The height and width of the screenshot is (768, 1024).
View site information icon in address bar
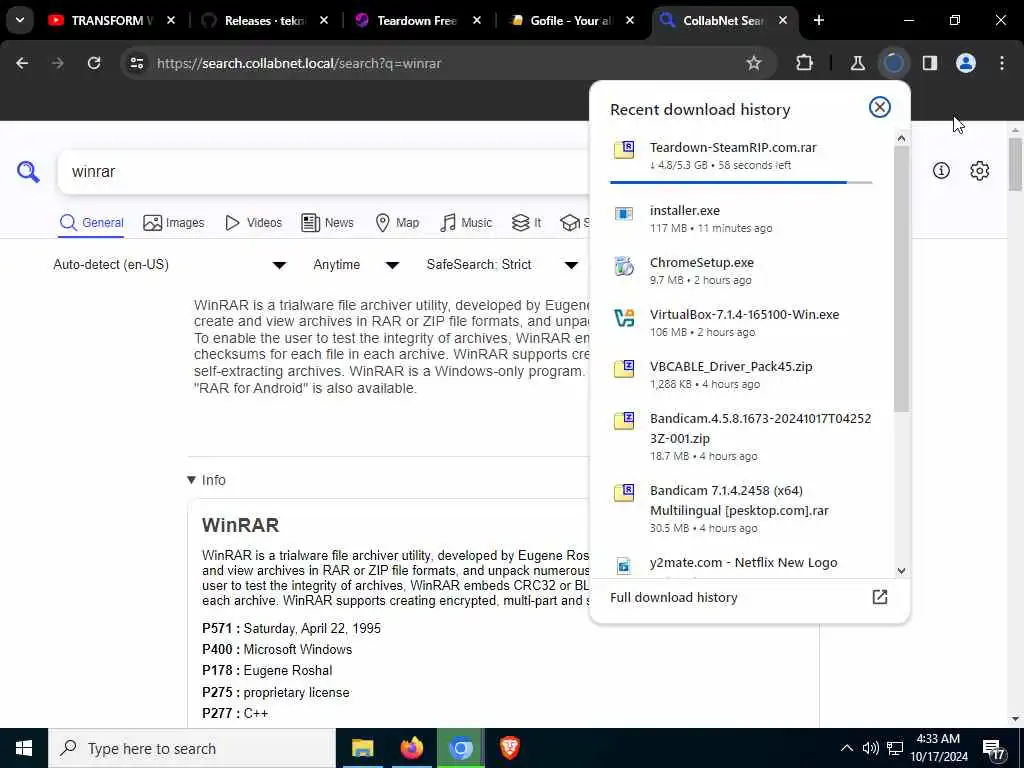(136, 63)
